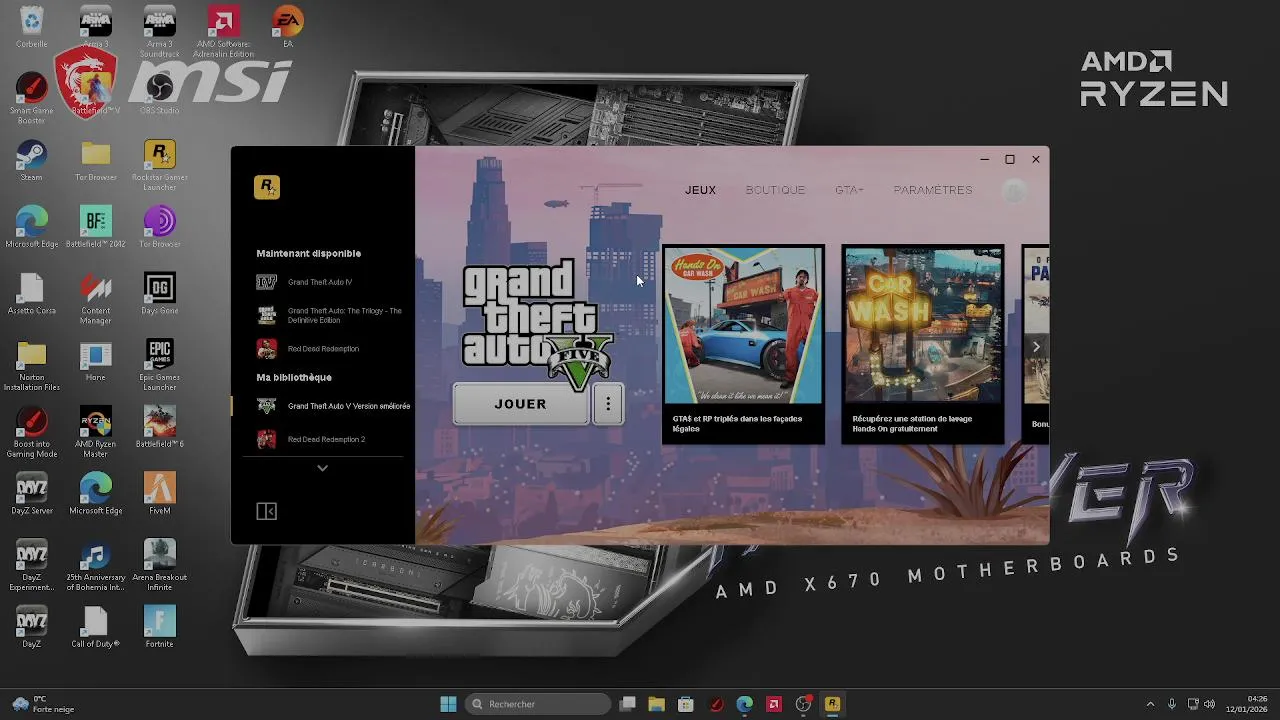Select AMD Software Adrenalin Edition desktop icon
Viewport: 1280px width, 720px height.
pos(224,31)
